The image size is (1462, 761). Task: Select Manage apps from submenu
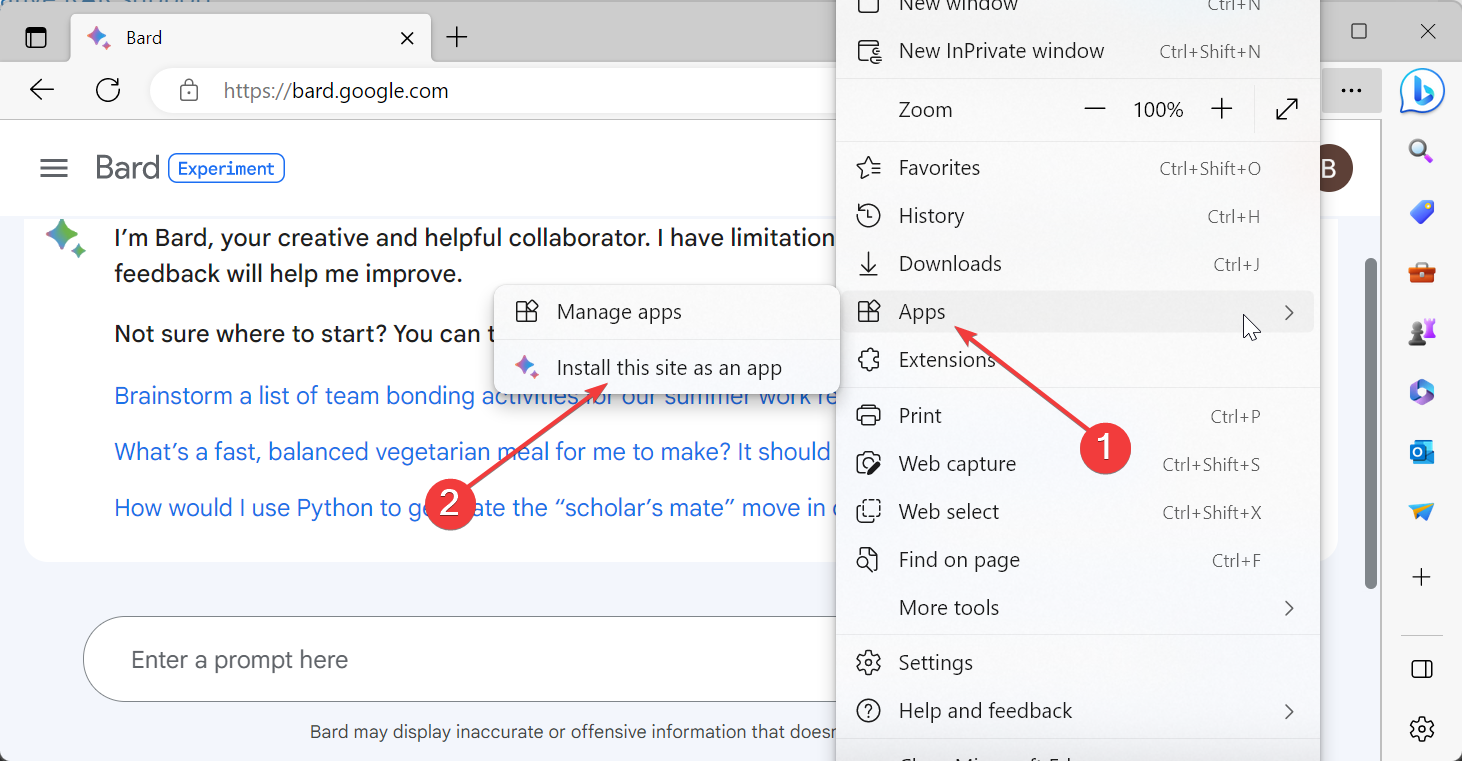(618, 312)
